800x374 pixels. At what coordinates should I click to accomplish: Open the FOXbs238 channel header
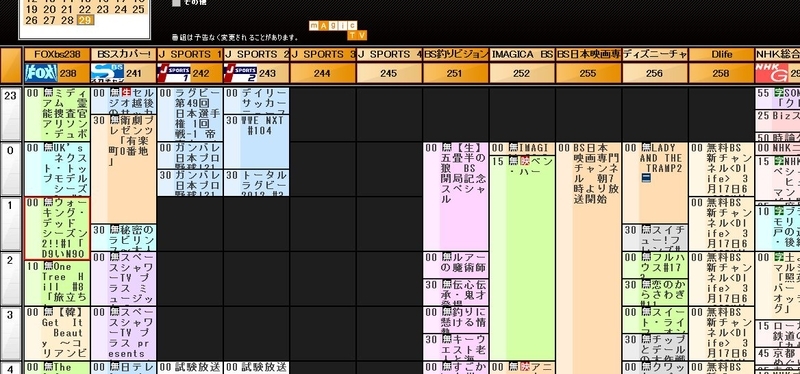pyautogui.click(x=57, y=55)
